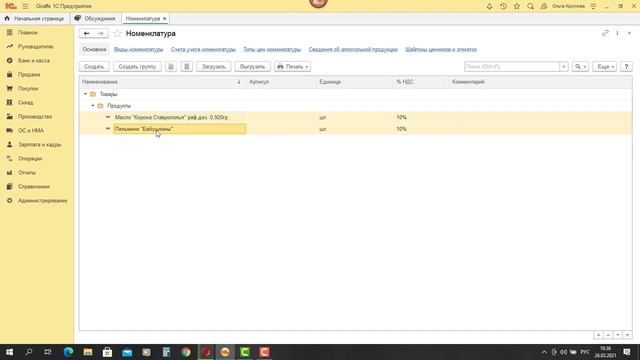The image size is (640, 360).
Task: Open File Explorer from taskbar
Action: 88,352
